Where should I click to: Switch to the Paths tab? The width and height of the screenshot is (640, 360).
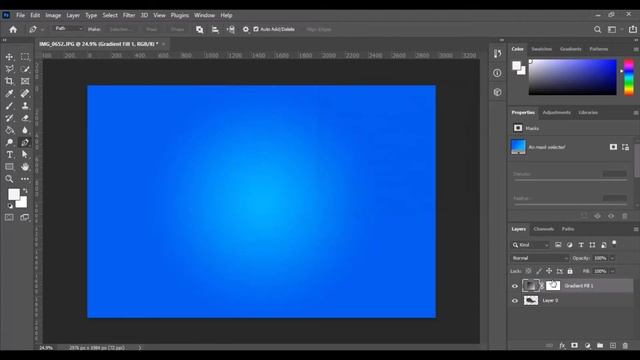[568, 229]
